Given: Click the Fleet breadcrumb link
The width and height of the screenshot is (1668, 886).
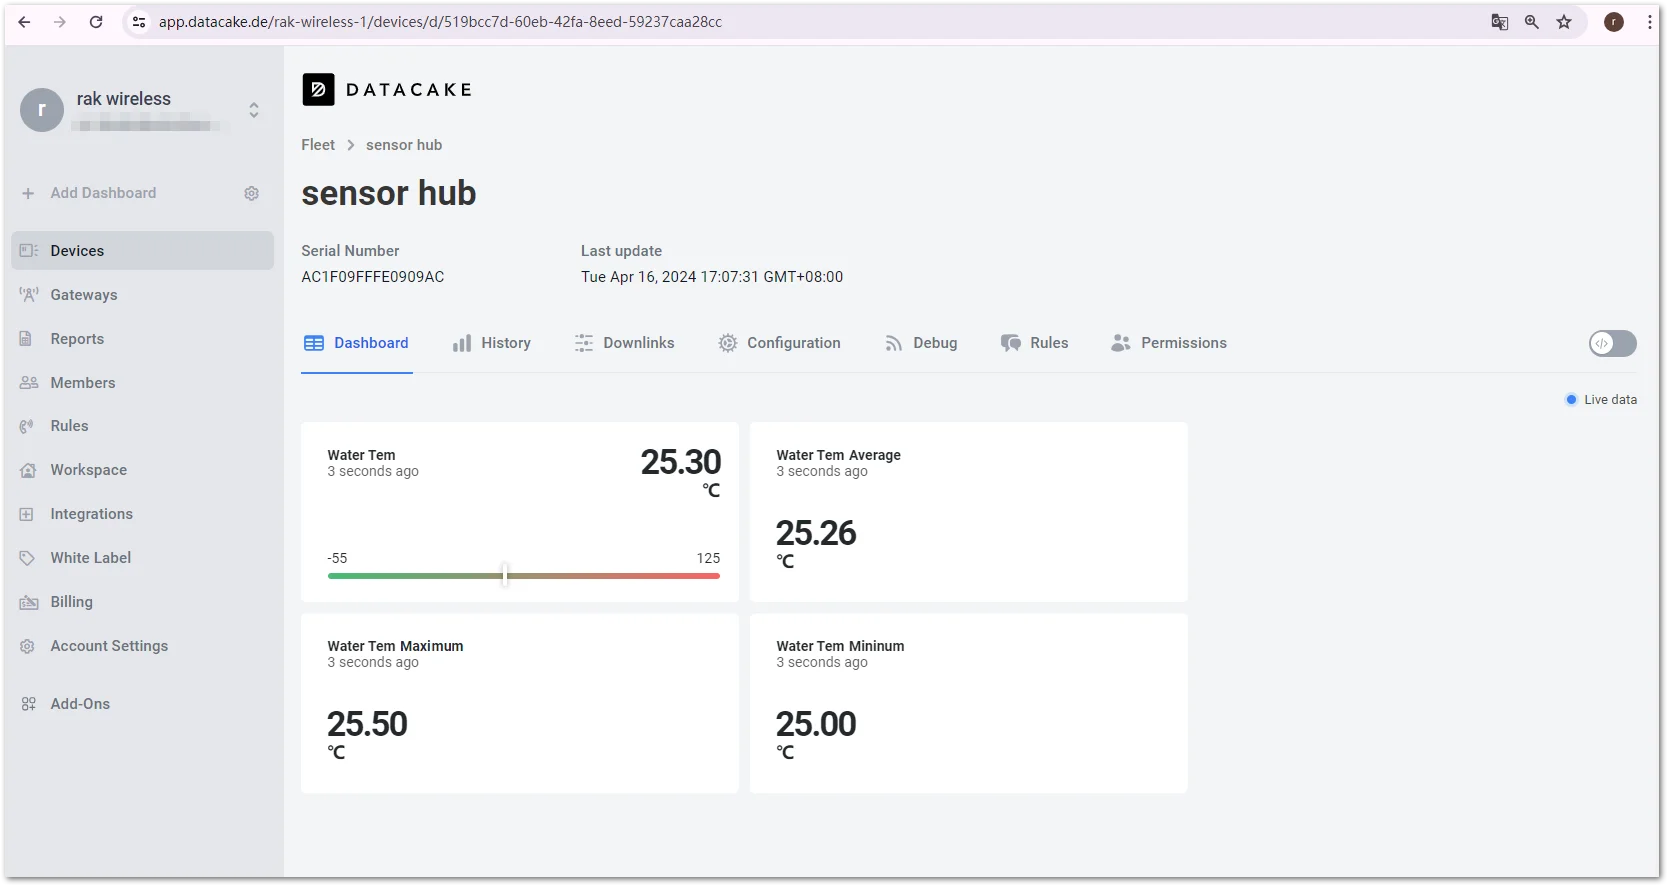Looking at the screenshot, I should click(x=318, y=145).
